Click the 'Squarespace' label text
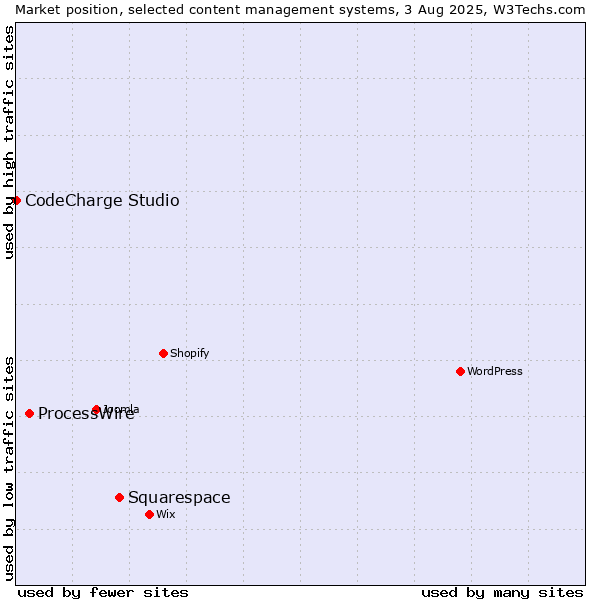The image size is (600, 600). coord(179,498)
